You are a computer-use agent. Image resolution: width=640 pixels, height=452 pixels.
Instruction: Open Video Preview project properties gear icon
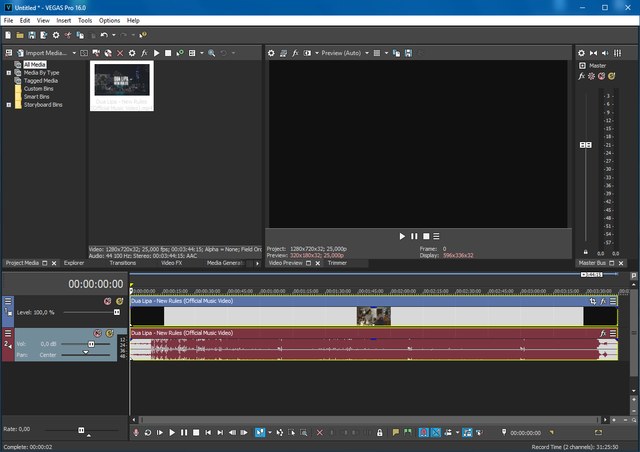(271, 52)
